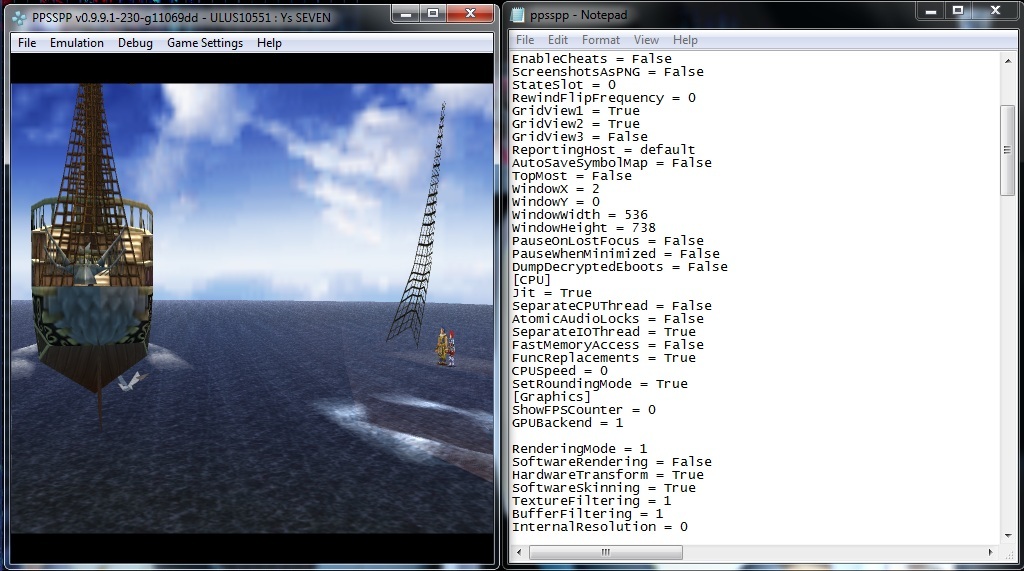Viewport: 1024px width, 571px height.
Task: Place cursor on the InternalResolution line
Action: (600, 527)
